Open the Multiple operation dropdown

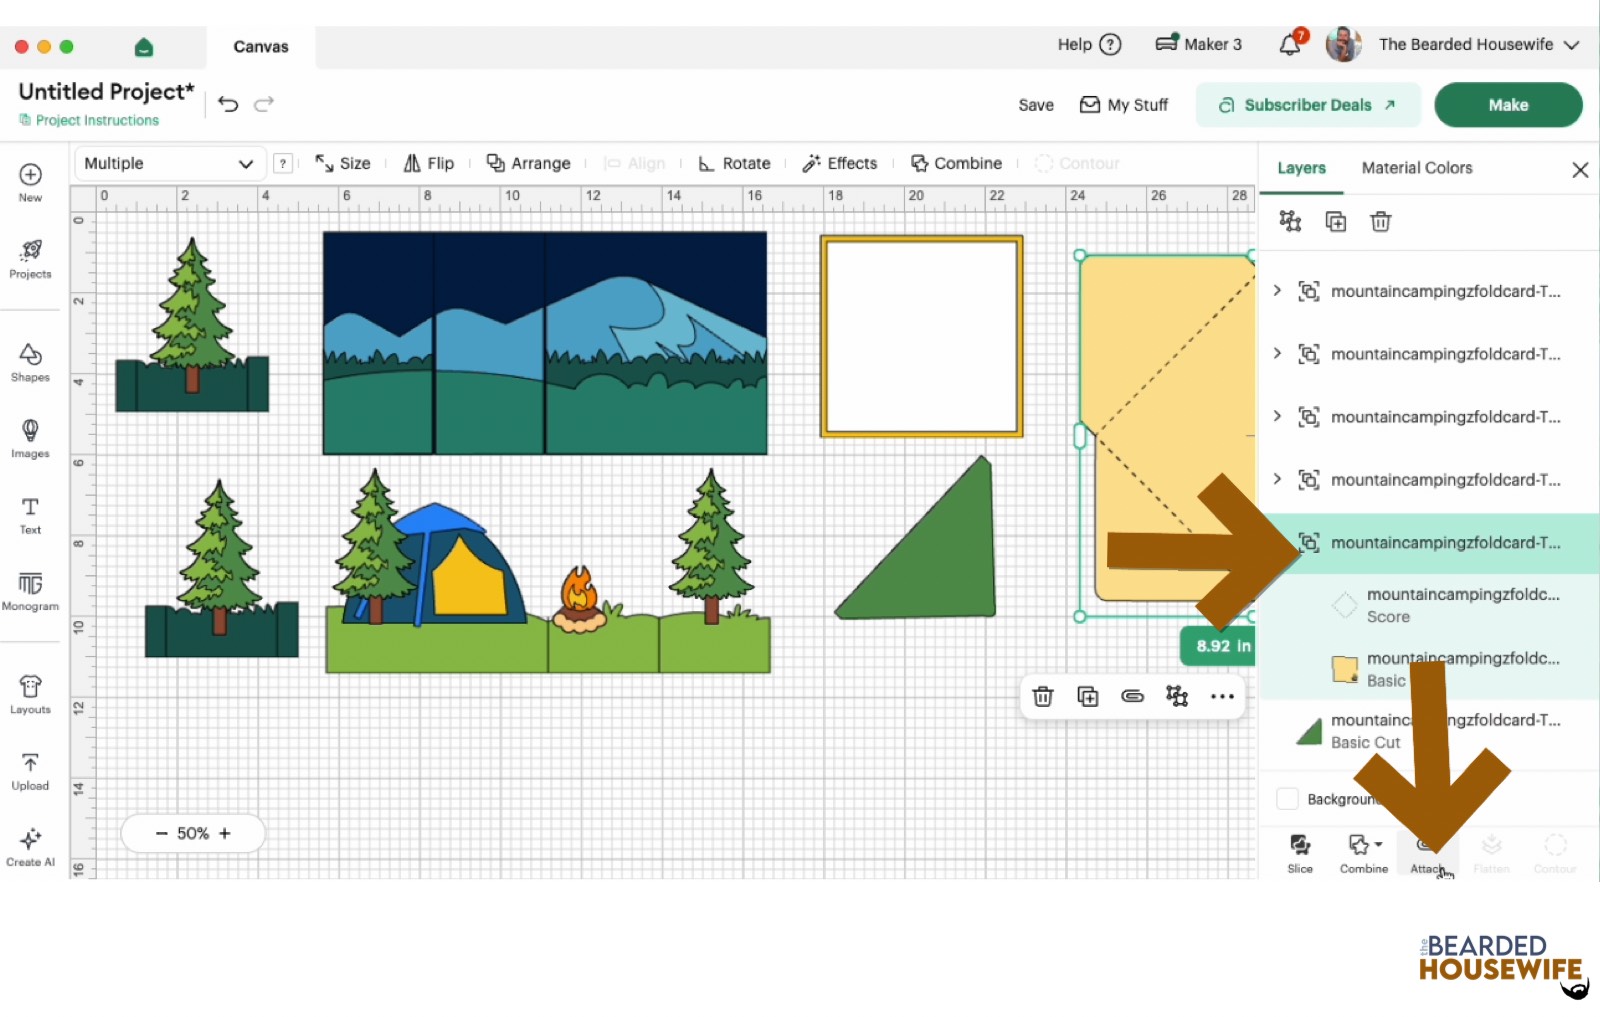coord(169,163)
